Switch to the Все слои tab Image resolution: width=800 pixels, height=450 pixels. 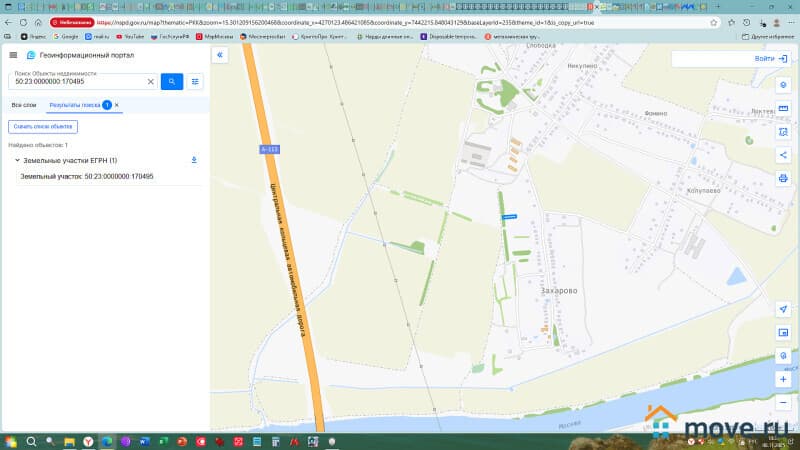pyautogui.click(x=23, y=105)
